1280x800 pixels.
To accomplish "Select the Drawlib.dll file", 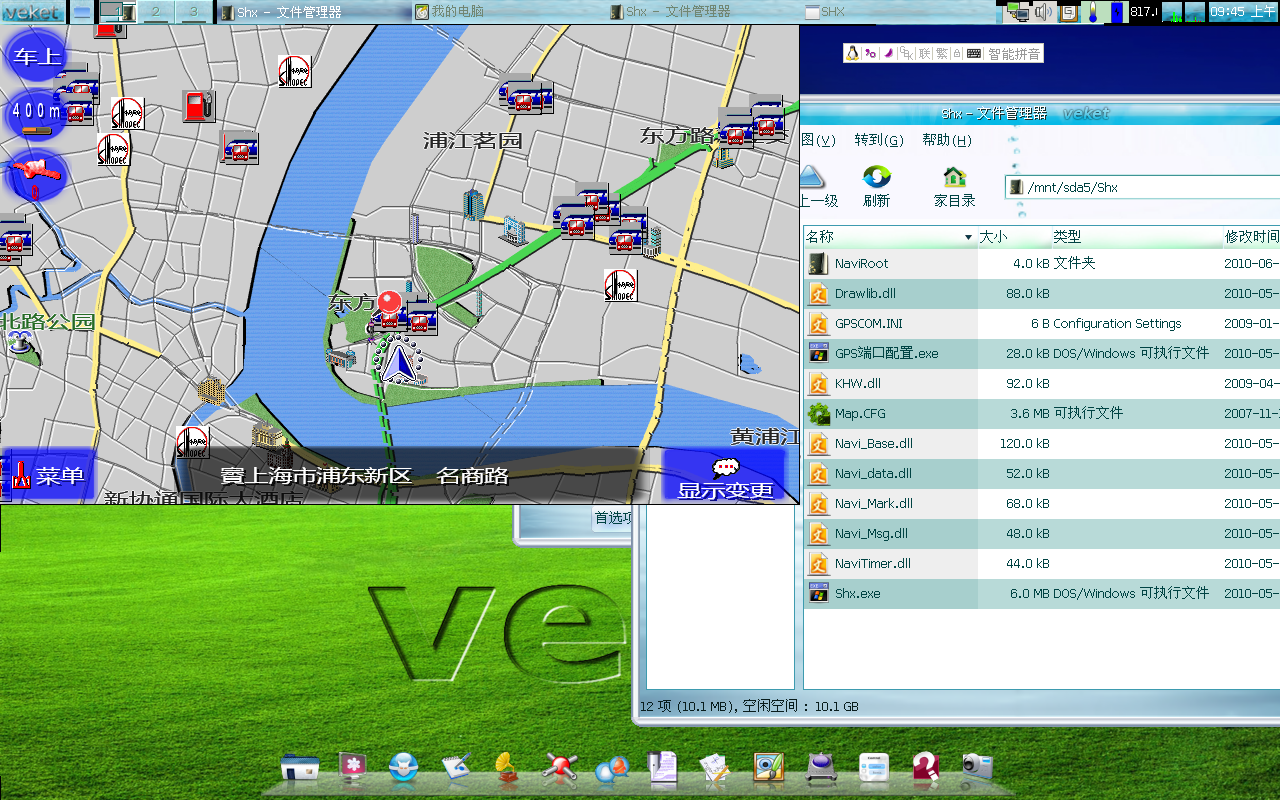I will (865, 294).
